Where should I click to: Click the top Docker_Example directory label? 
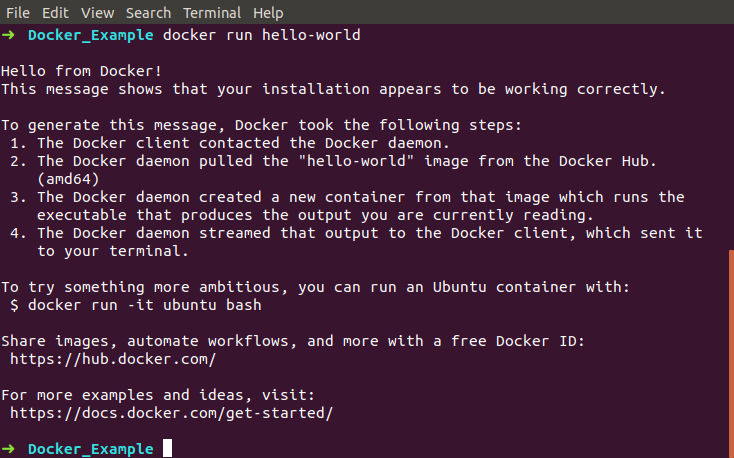tap(91, 36)
